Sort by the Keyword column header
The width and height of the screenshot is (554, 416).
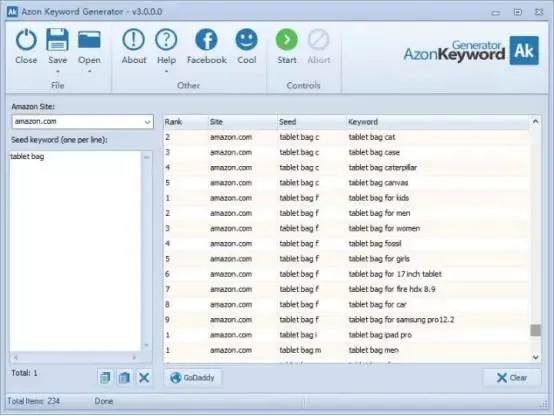click(437, 122)
